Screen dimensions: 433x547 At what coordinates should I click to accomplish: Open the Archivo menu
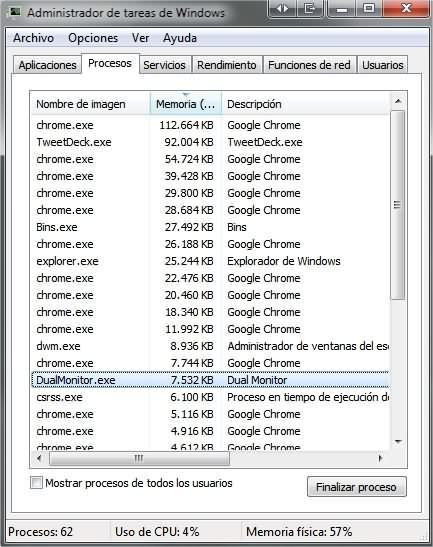[33, 38]
